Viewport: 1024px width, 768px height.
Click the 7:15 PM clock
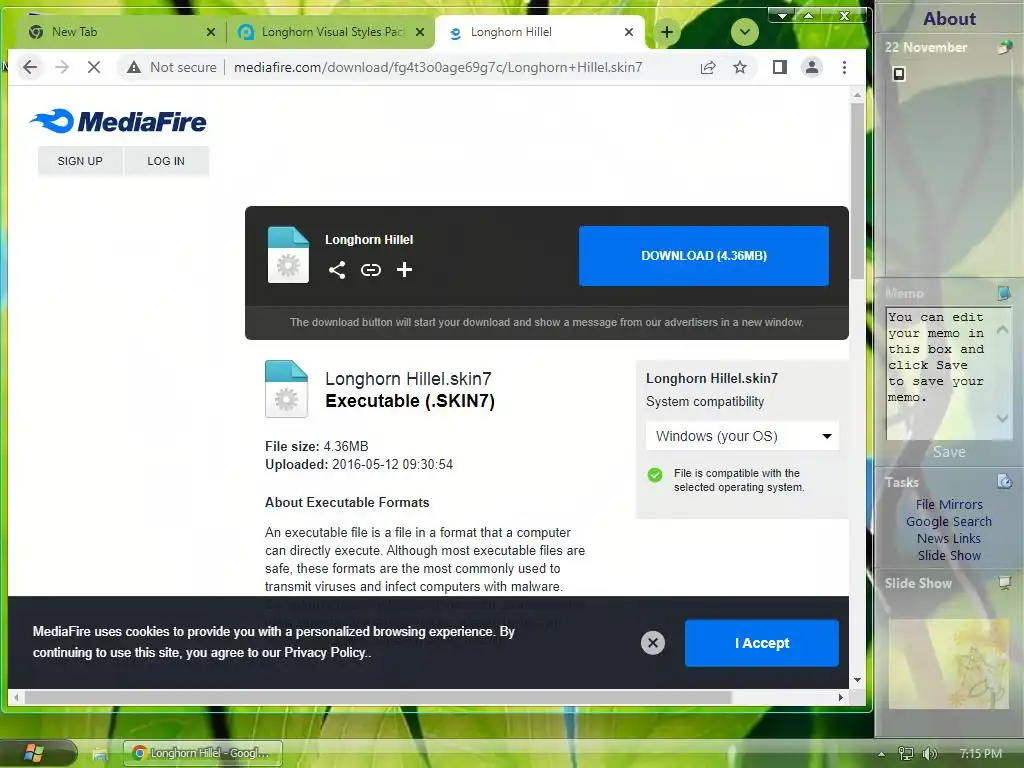[x=980, y=754]
